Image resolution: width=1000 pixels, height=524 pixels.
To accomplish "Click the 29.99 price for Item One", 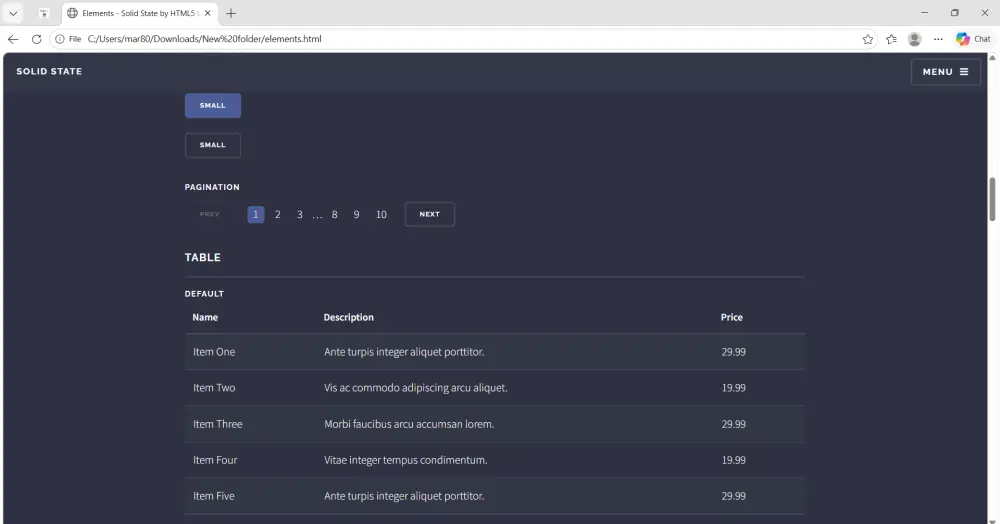I will pos(733,352).
